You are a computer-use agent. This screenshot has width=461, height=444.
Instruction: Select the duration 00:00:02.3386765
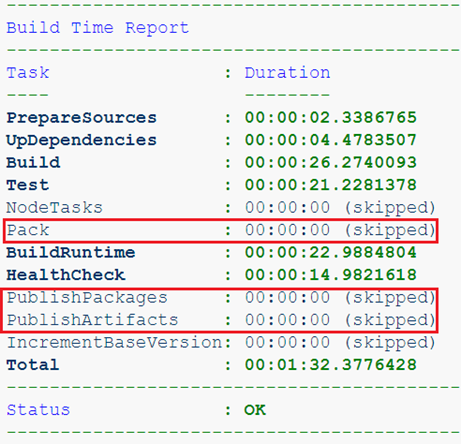(x=331, y=118)
